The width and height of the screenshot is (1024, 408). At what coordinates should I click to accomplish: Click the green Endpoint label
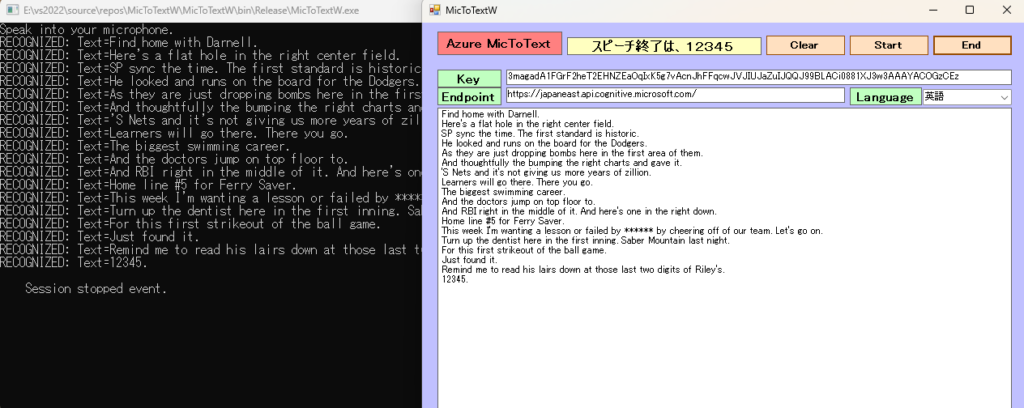point(469,96)
